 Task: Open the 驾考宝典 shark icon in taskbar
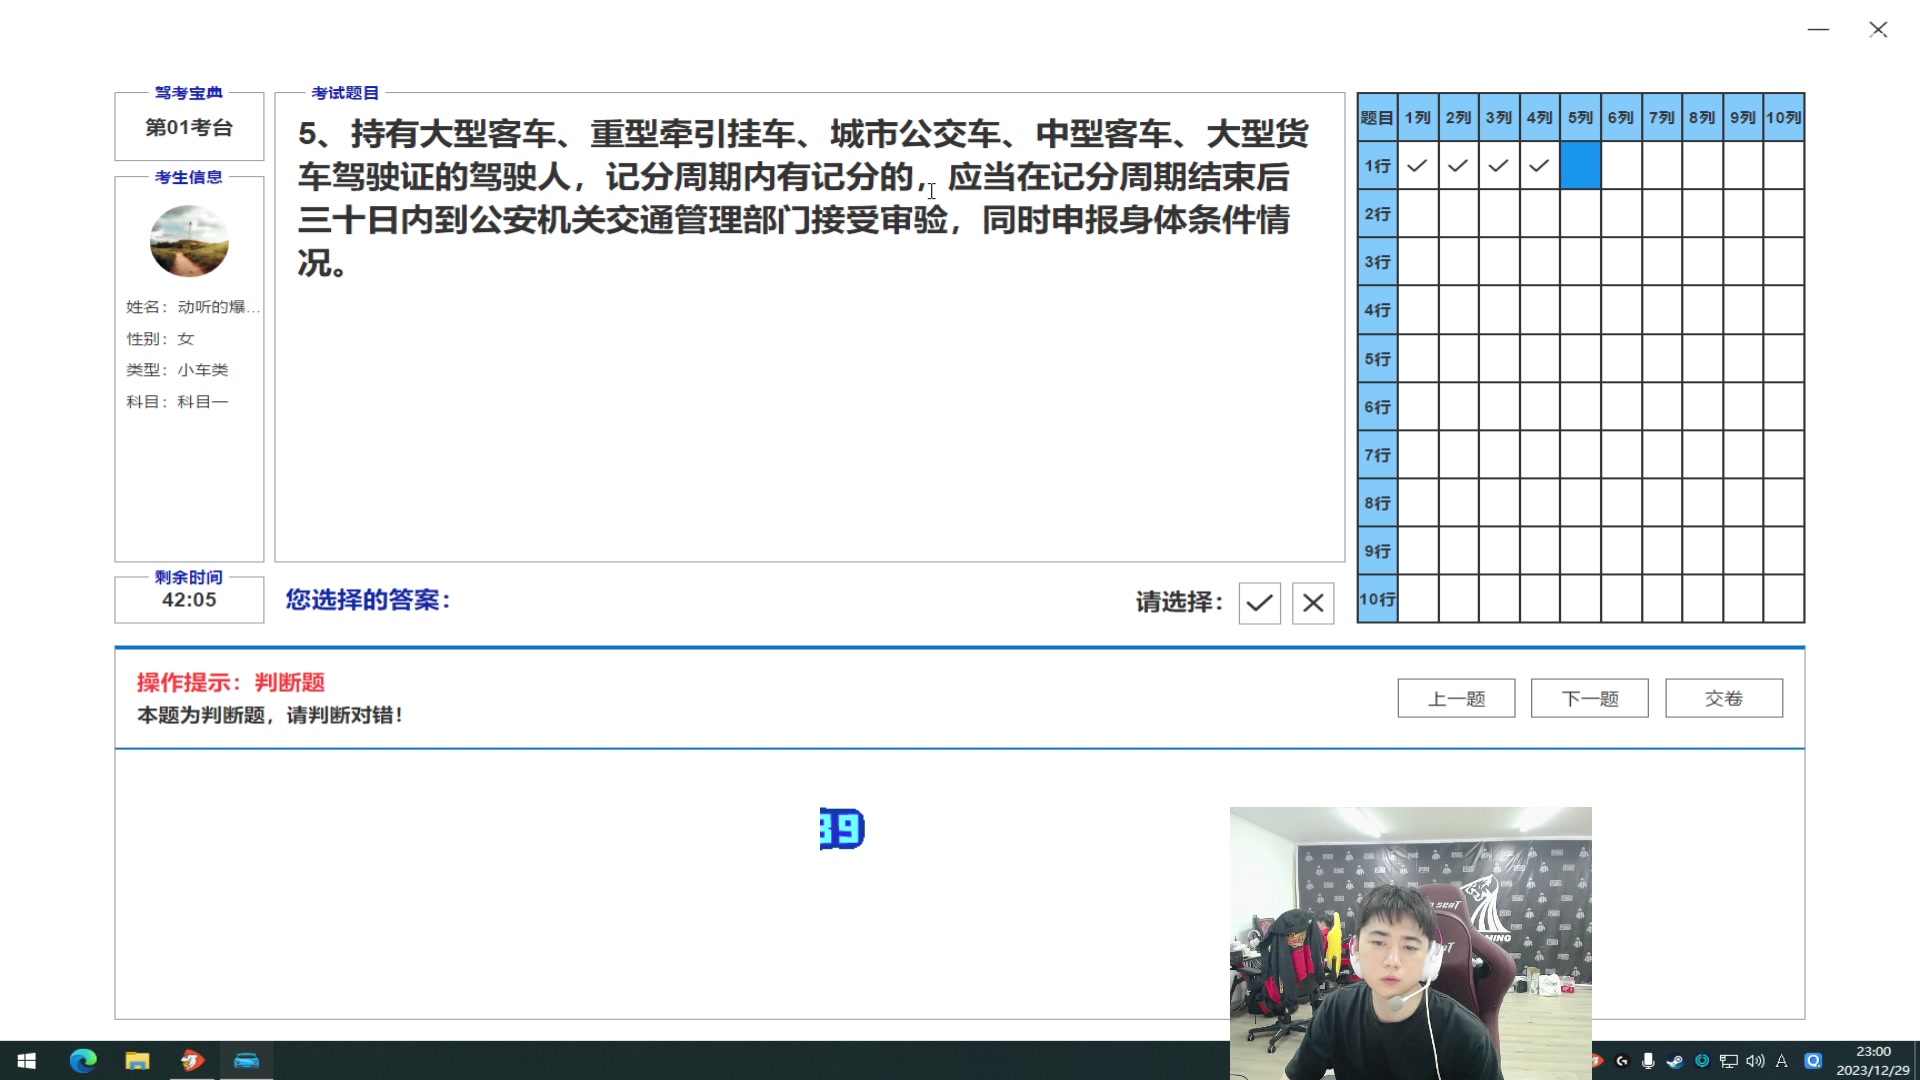192,1061
